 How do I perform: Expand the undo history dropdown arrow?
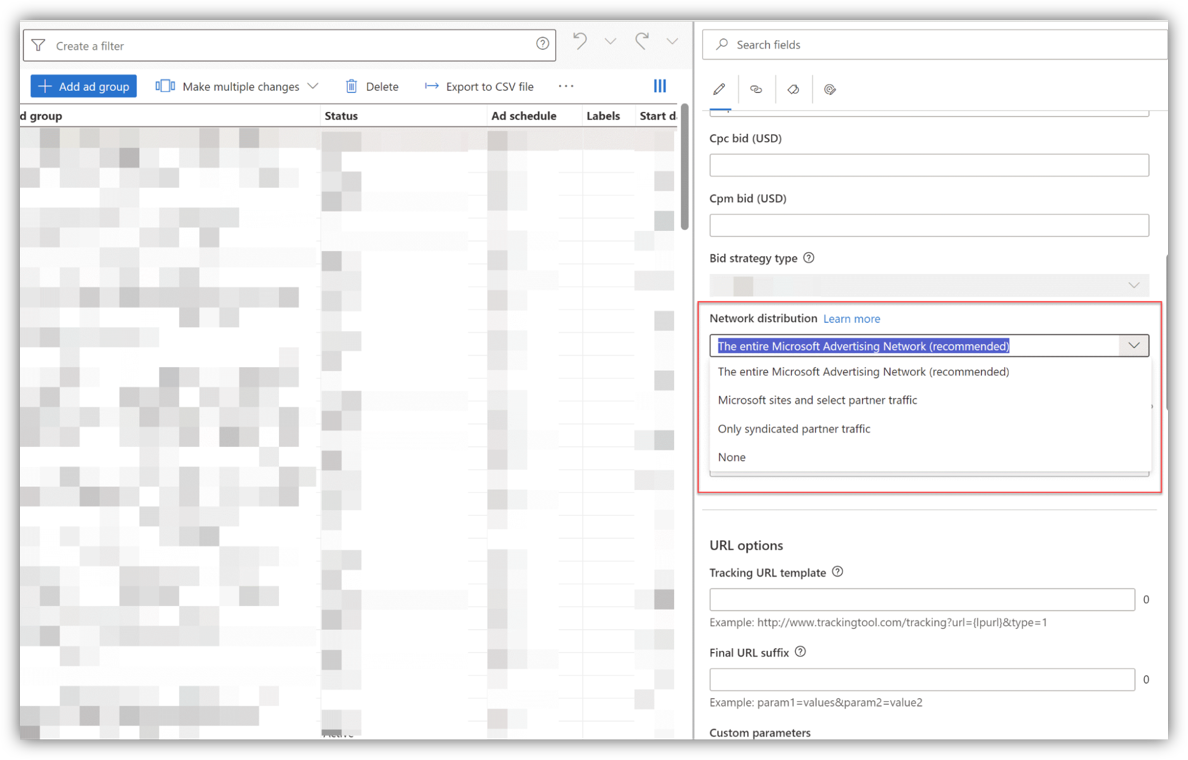pos(610,42)
